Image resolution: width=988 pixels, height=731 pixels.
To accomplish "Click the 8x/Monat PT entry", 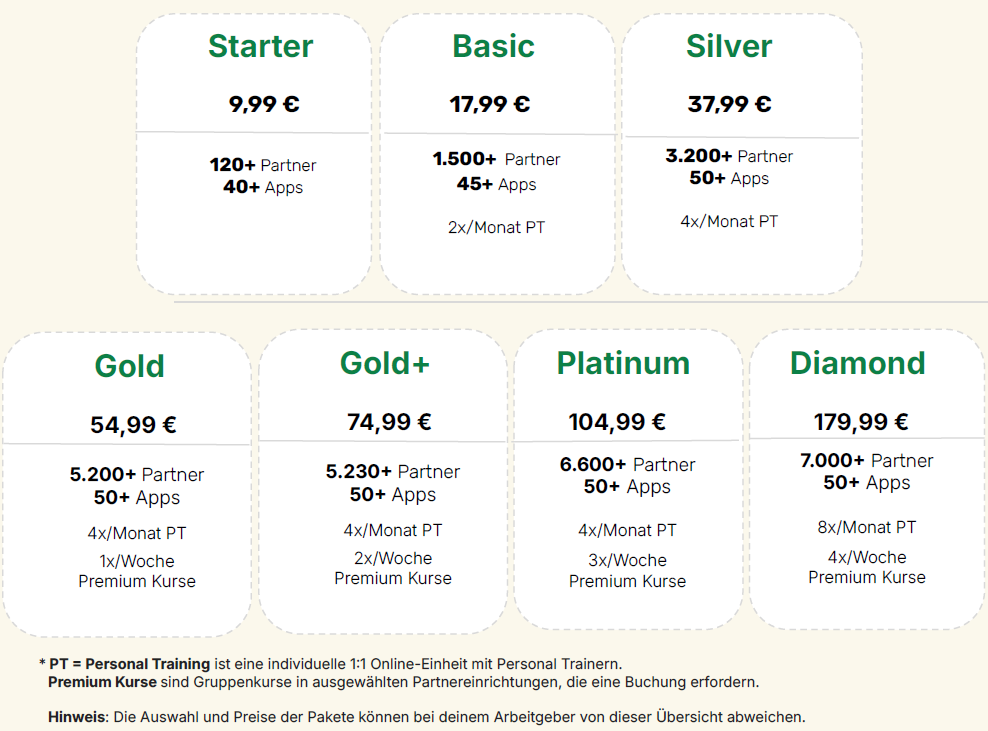I will [866, 527].
